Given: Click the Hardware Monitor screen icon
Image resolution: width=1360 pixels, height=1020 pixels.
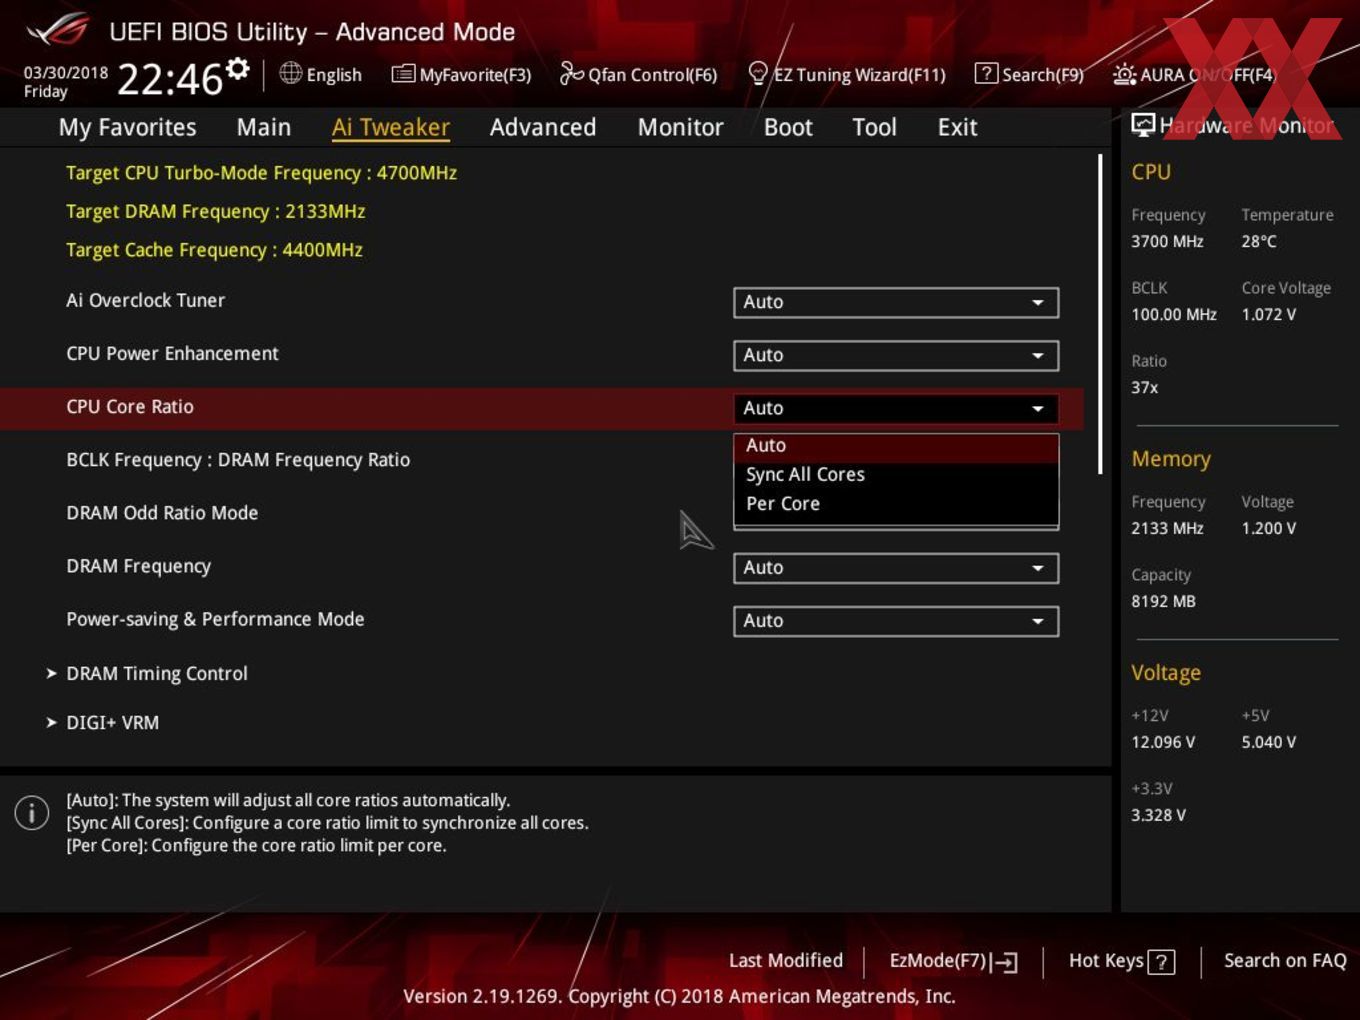Looking at the screenshot, I should pos(1143,125).
